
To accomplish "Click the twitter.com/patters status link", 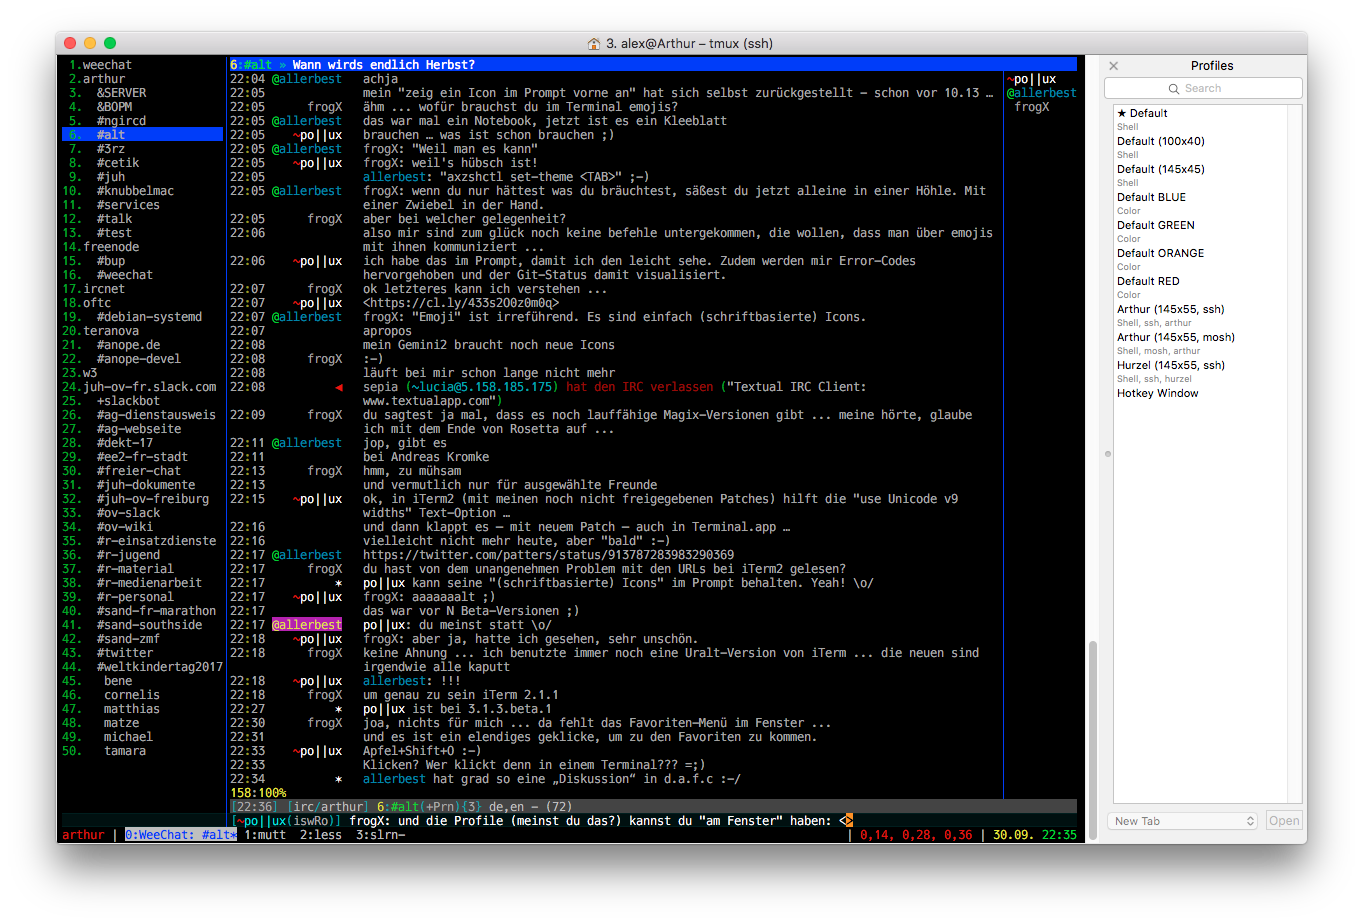I will point(548,555).
